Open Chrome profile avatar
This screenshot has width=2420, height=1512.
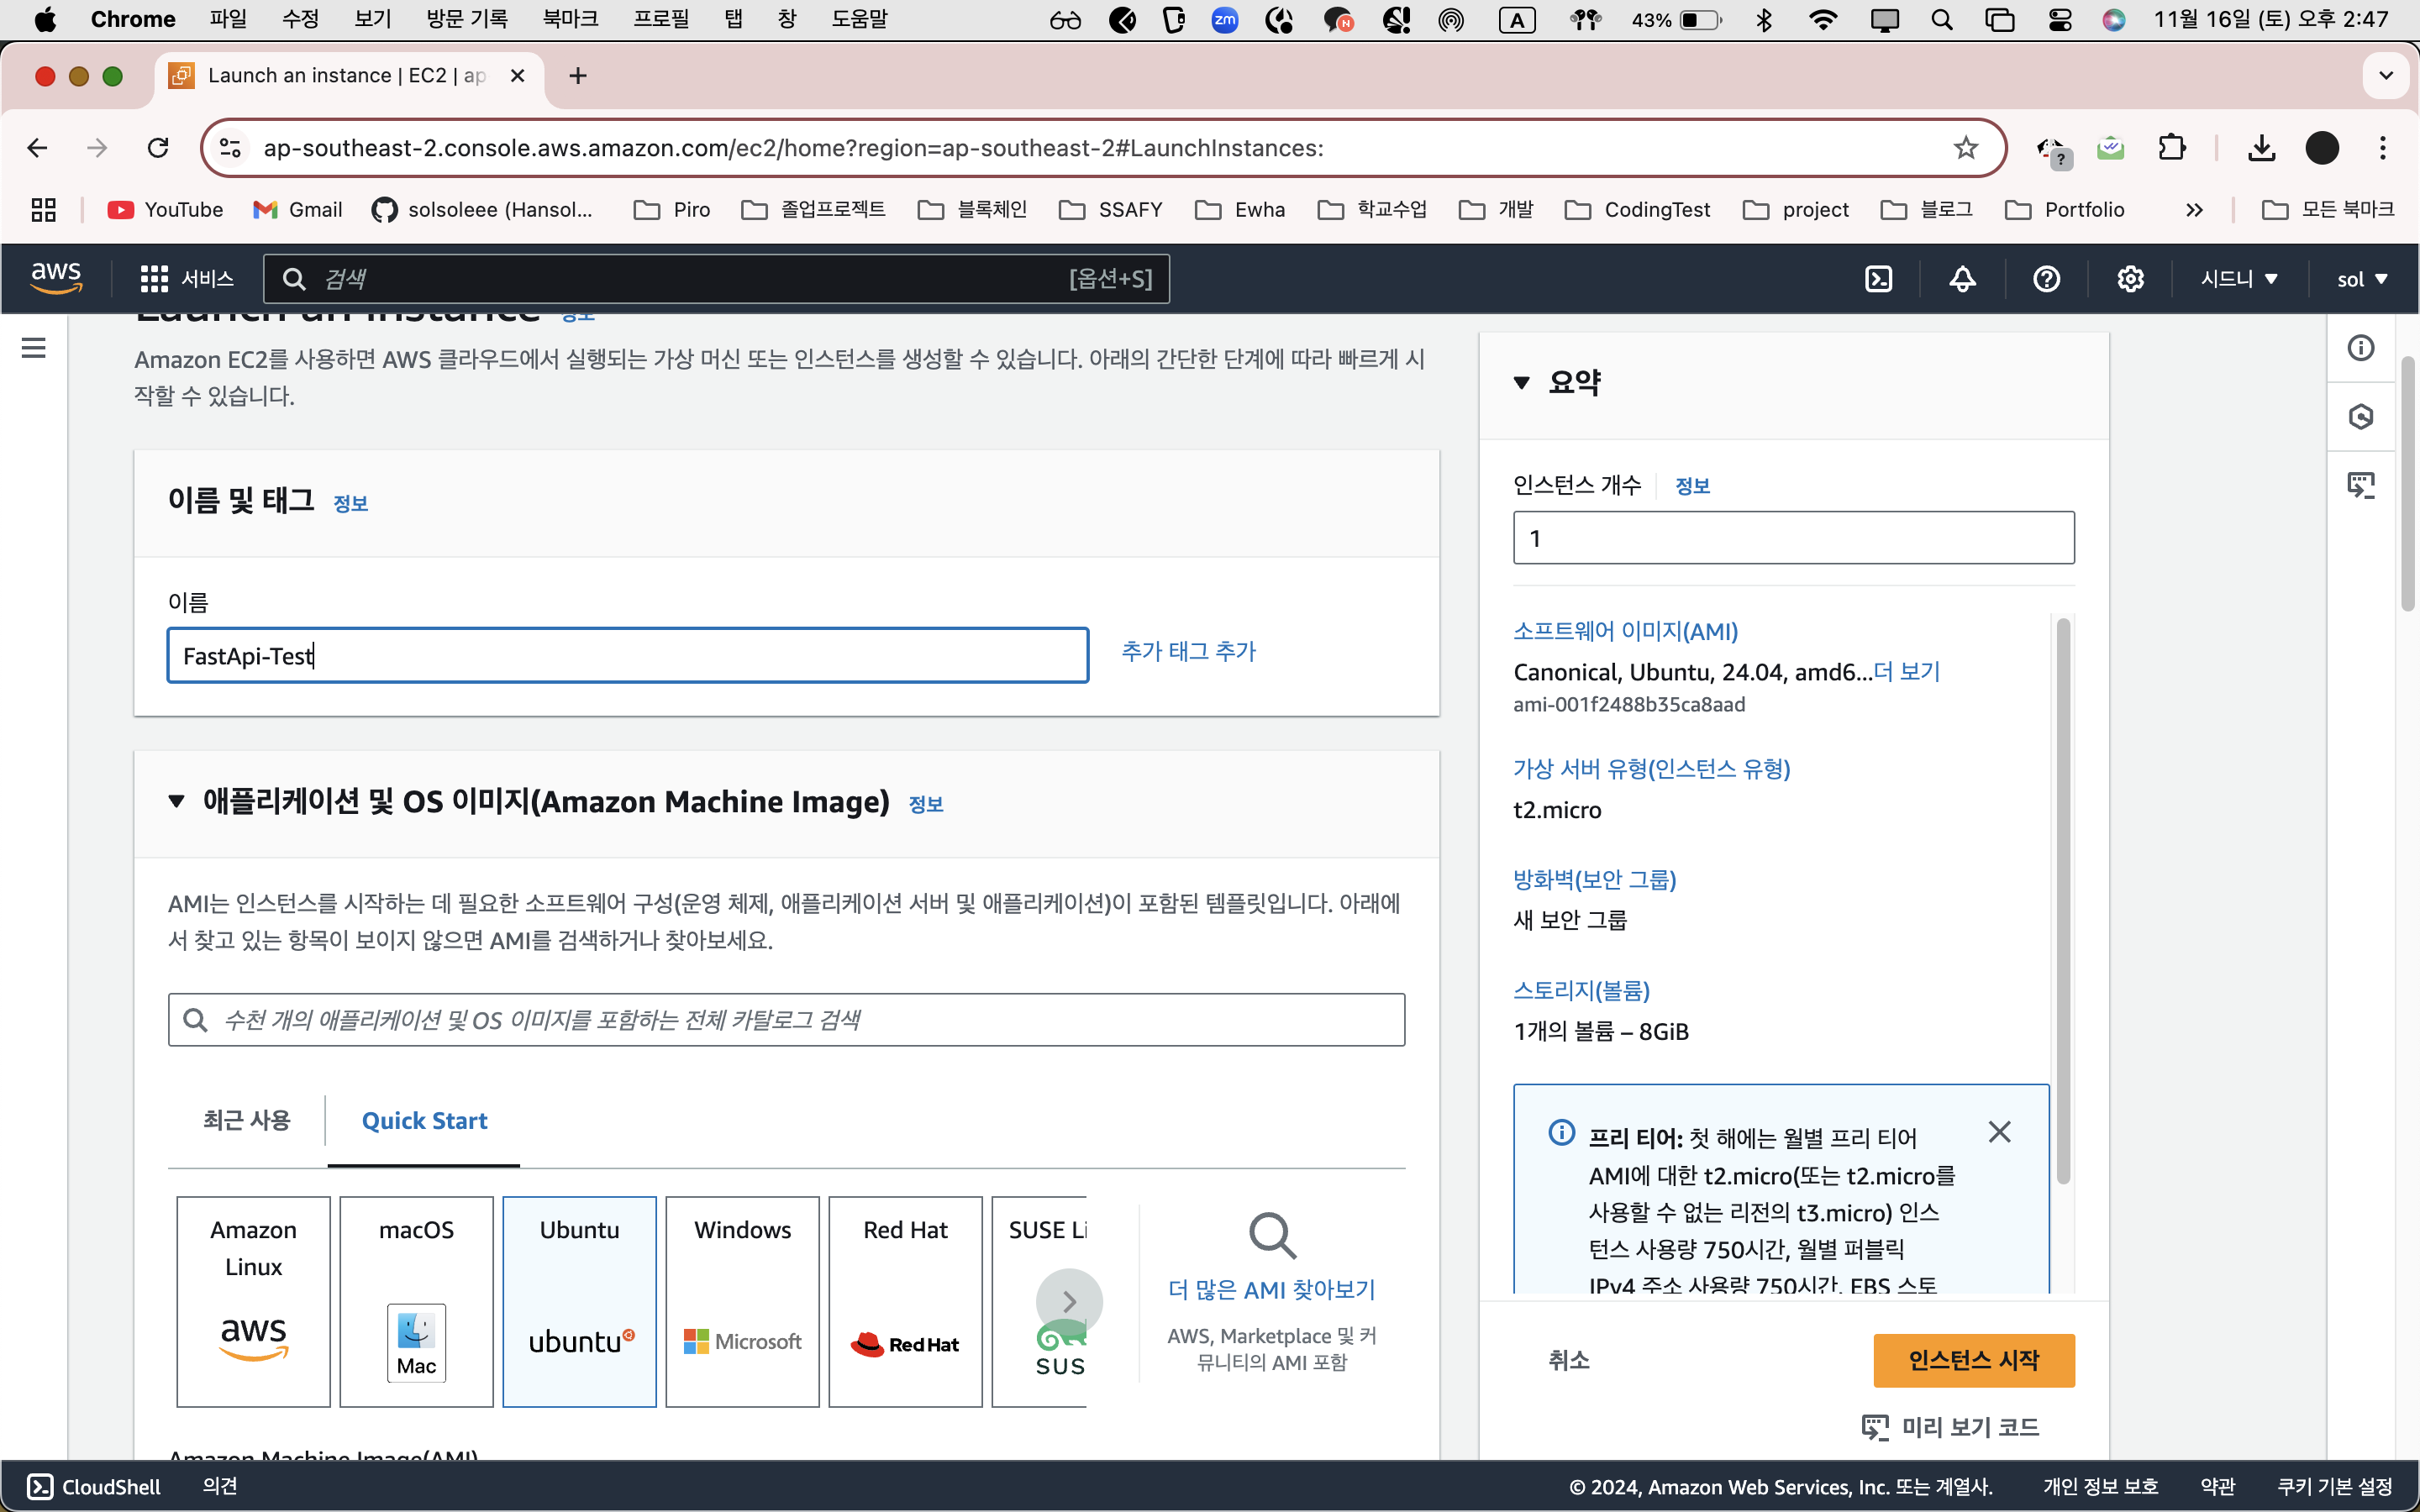coord(2322,148)
